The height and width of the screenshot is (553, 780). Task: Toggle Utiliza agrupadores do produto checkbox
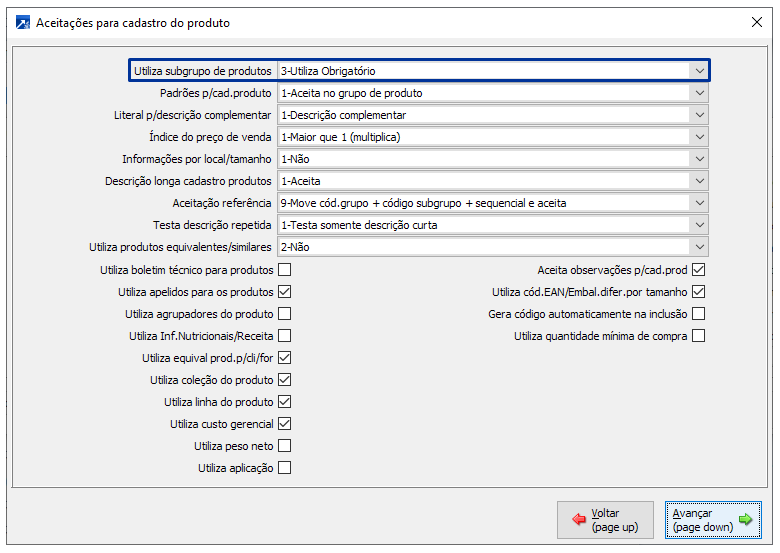[x=285, y=314]
